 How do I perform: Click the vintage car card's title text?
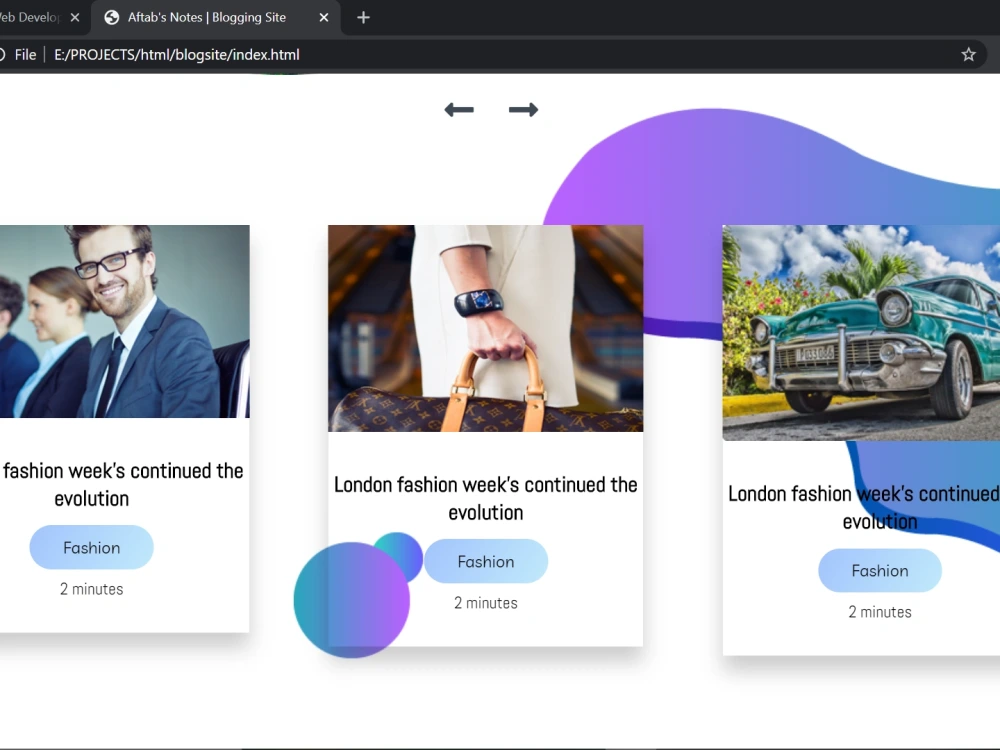point(864,507)
